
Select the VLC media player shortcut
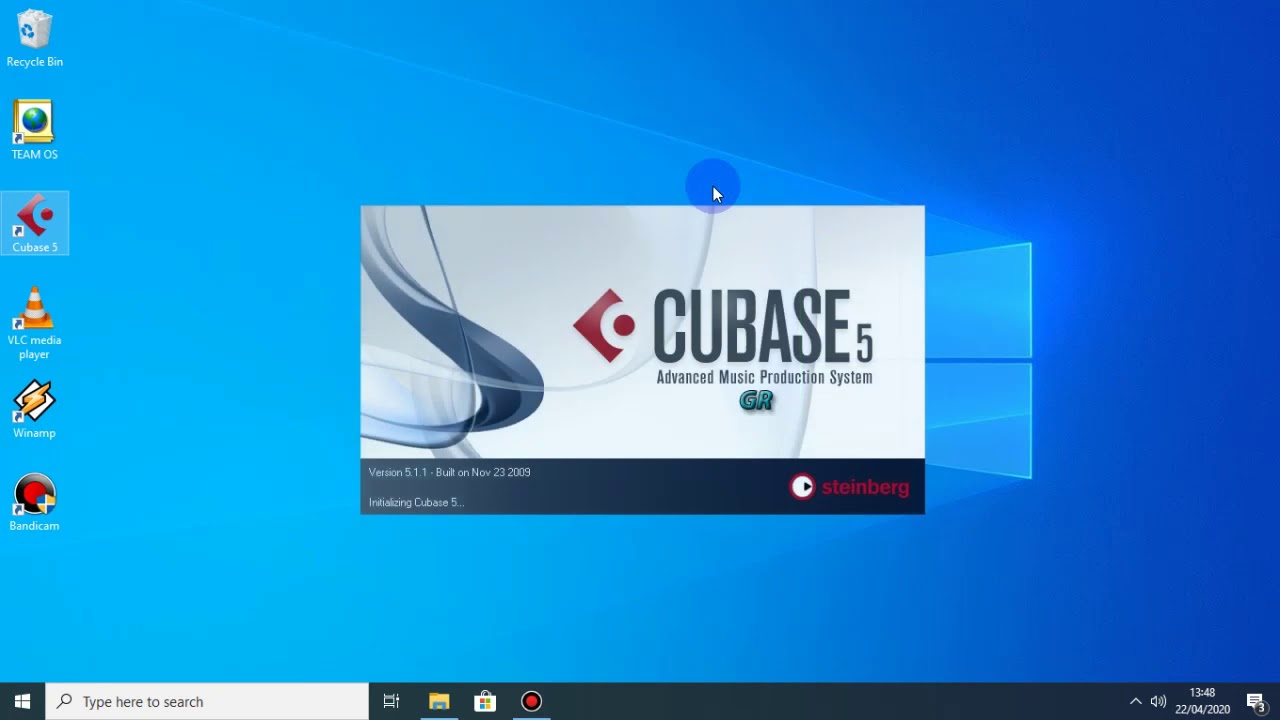[35, 324]
